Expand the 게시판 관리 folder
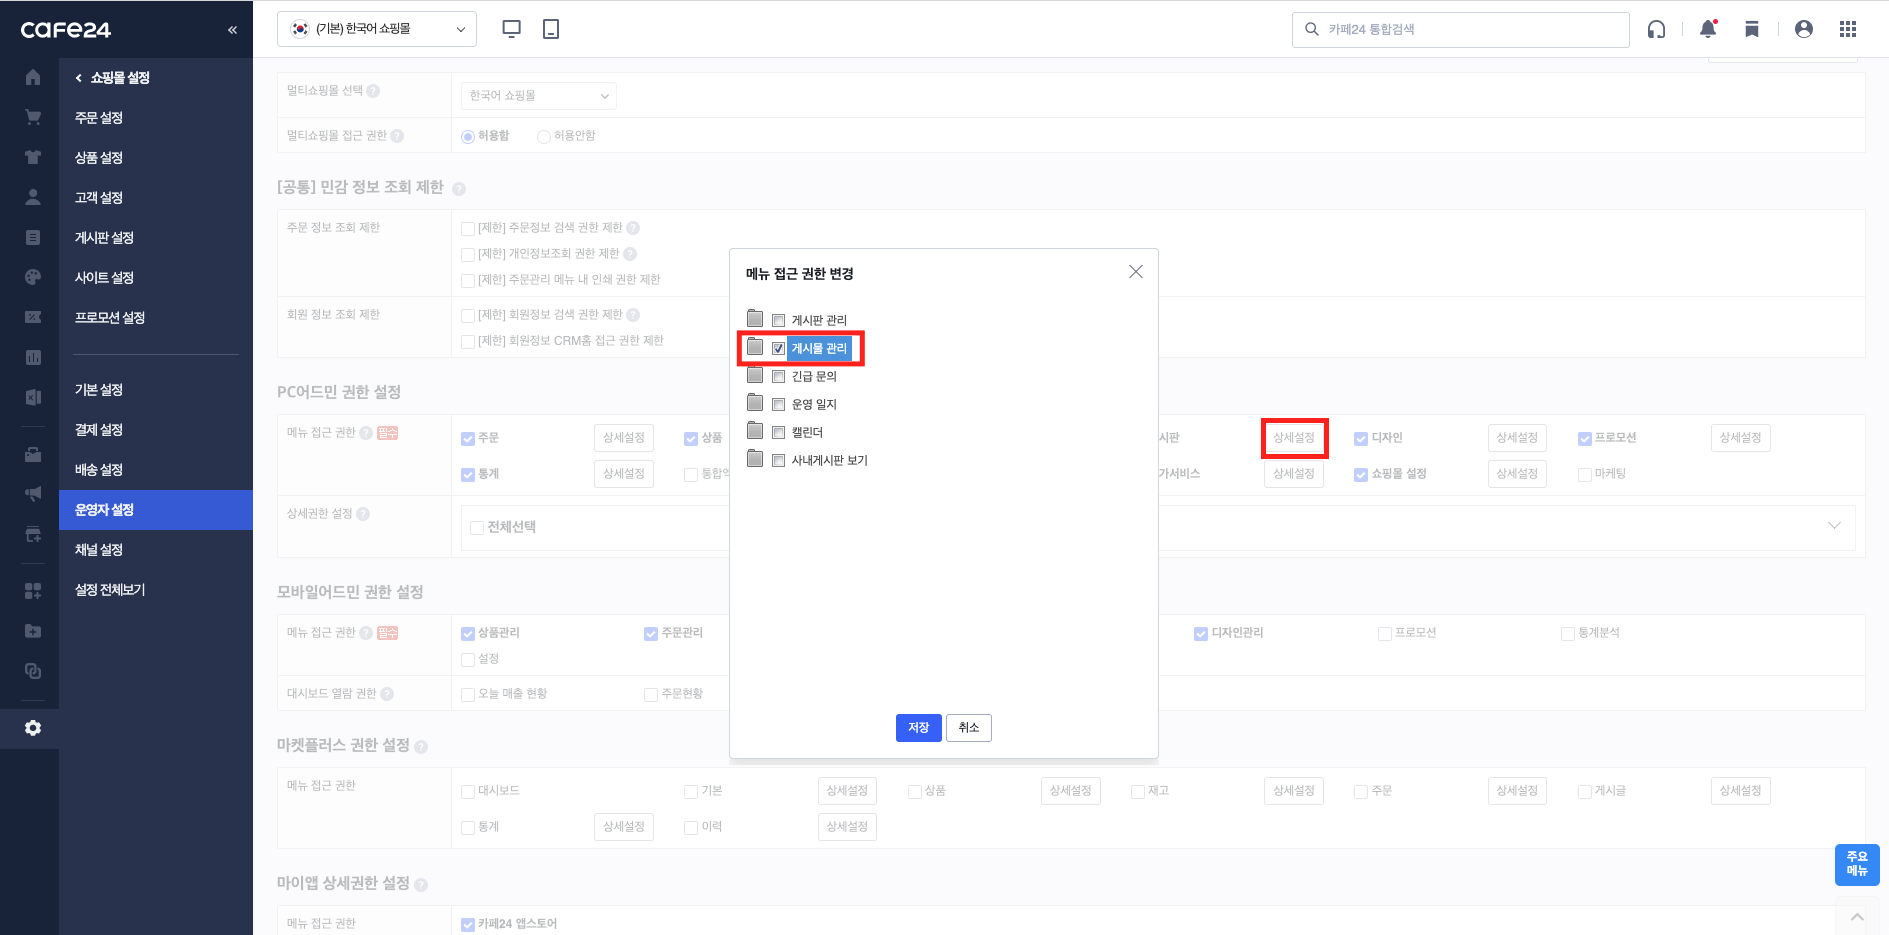The height and width of the screenshot is (935, 1889). pyautogui.click(x=755, y=319)
